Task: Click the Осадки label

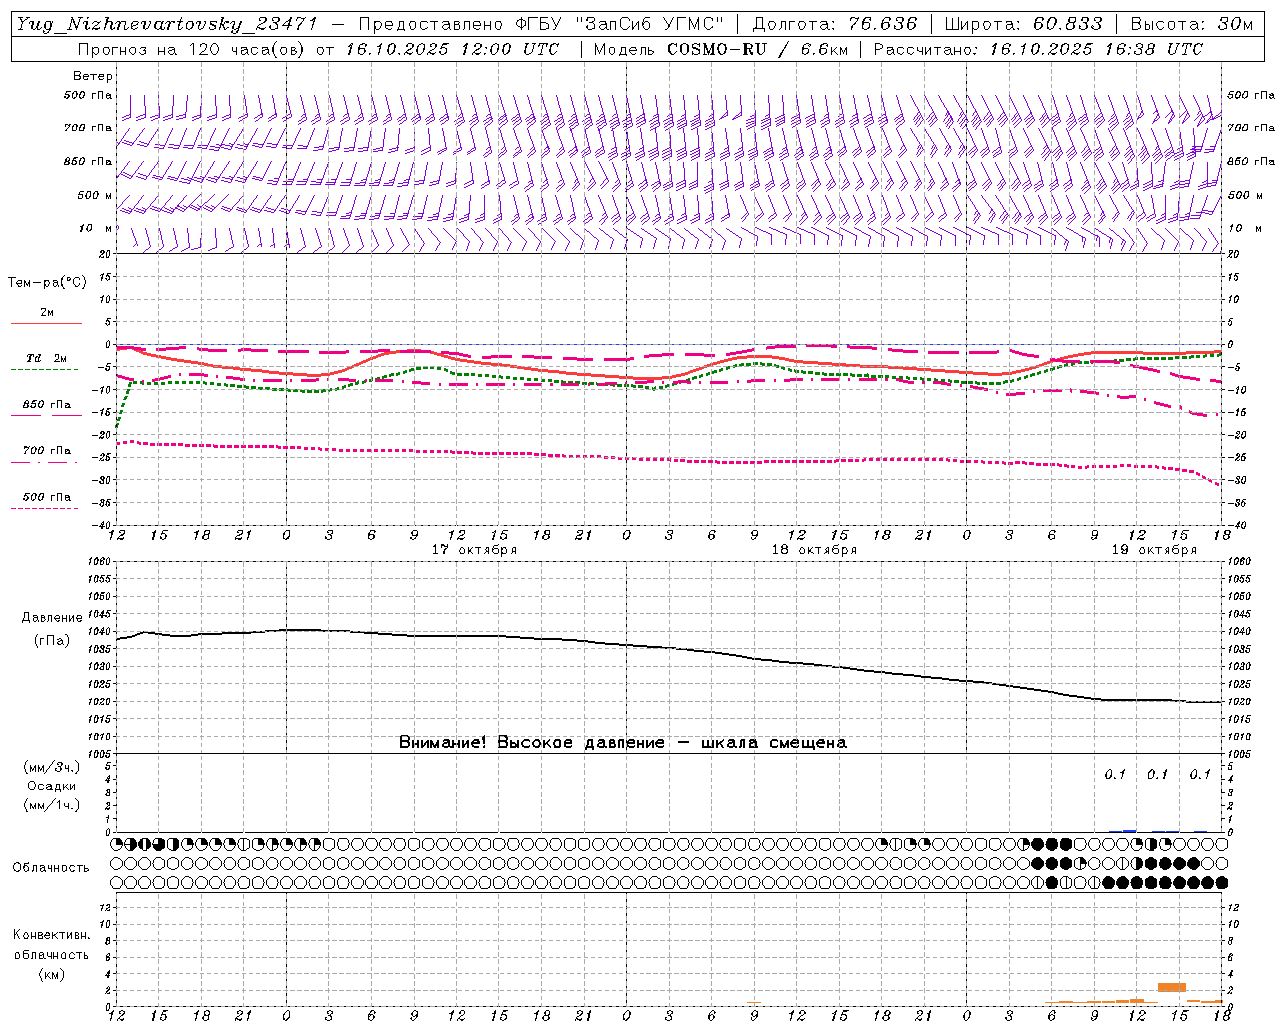Action: pos(52,786)
